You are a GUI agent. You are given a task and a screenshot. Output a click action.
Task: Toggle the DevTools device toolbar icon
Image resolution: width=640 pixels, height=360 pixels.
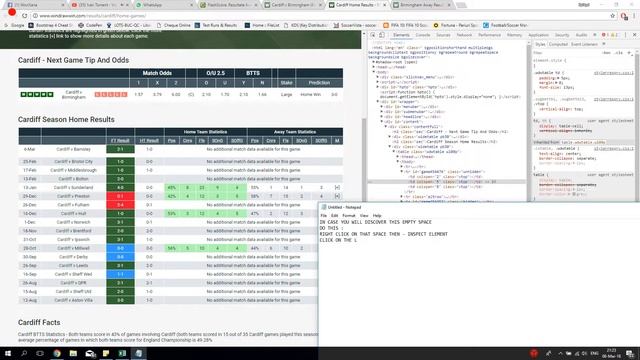382,35
